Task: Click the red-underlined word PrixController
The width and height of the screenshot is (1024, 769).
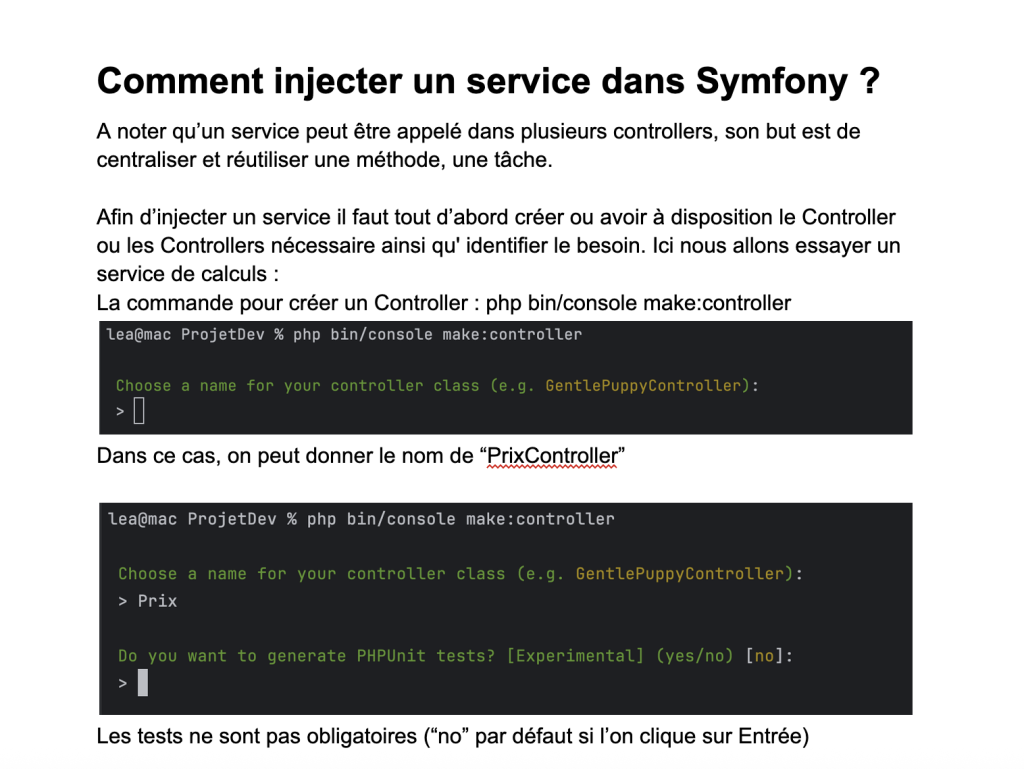Action: 551,457
